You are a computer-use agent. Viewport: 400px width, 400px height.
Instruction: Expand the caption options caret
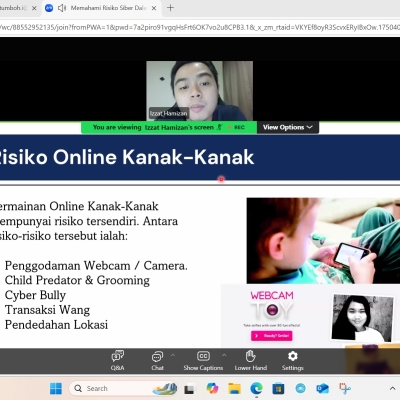[x=224, y=355]
